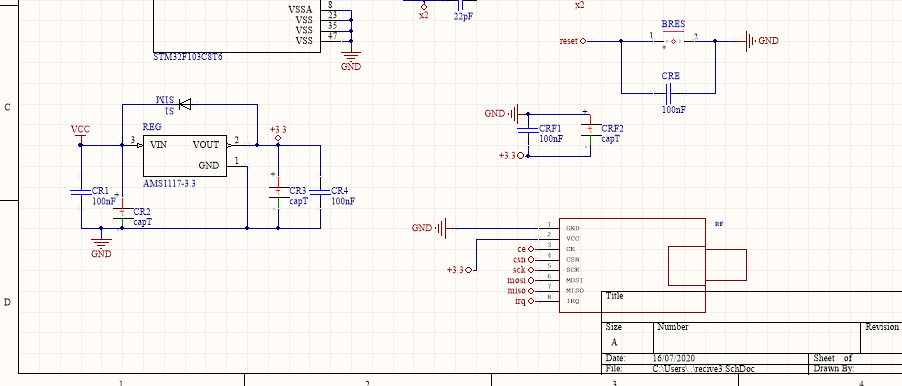Select capacitor CR3 designator
The width and height of the screenshot is (902, 386).
click(x=298, y=190)
